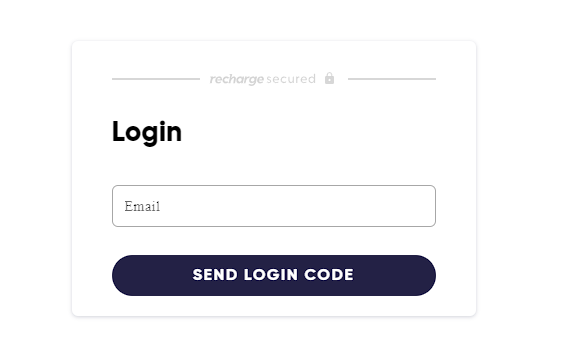Click the secured lock symbol
Screen dimensions: 584x363
coord(329,79)
